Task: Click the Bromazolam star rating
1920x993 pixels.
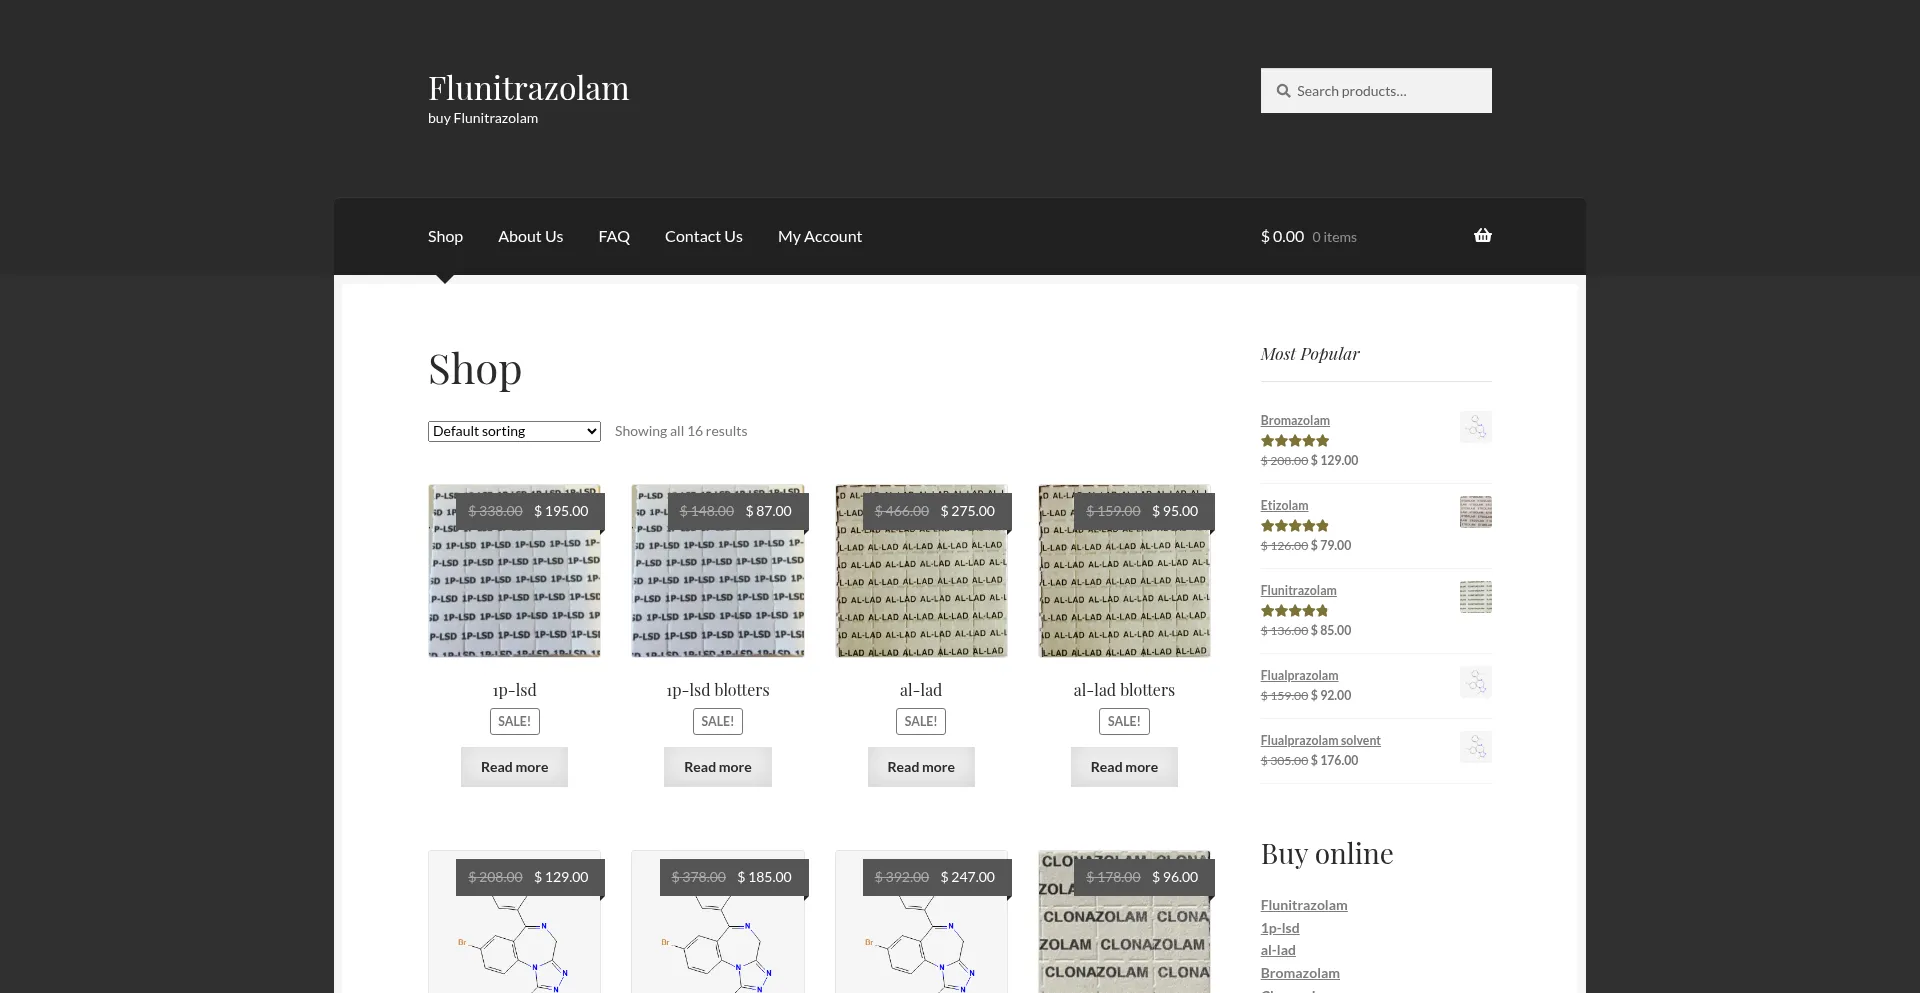Action: (x=1295, y=441)
